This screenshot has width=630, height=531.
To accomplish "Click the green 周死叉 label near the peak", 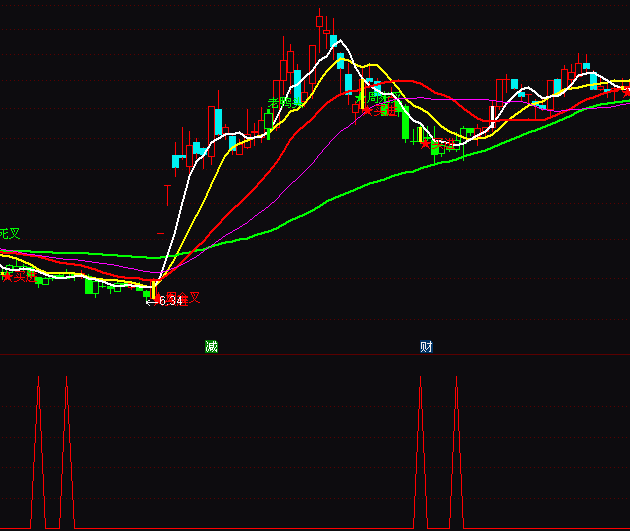I will point(382,98).
